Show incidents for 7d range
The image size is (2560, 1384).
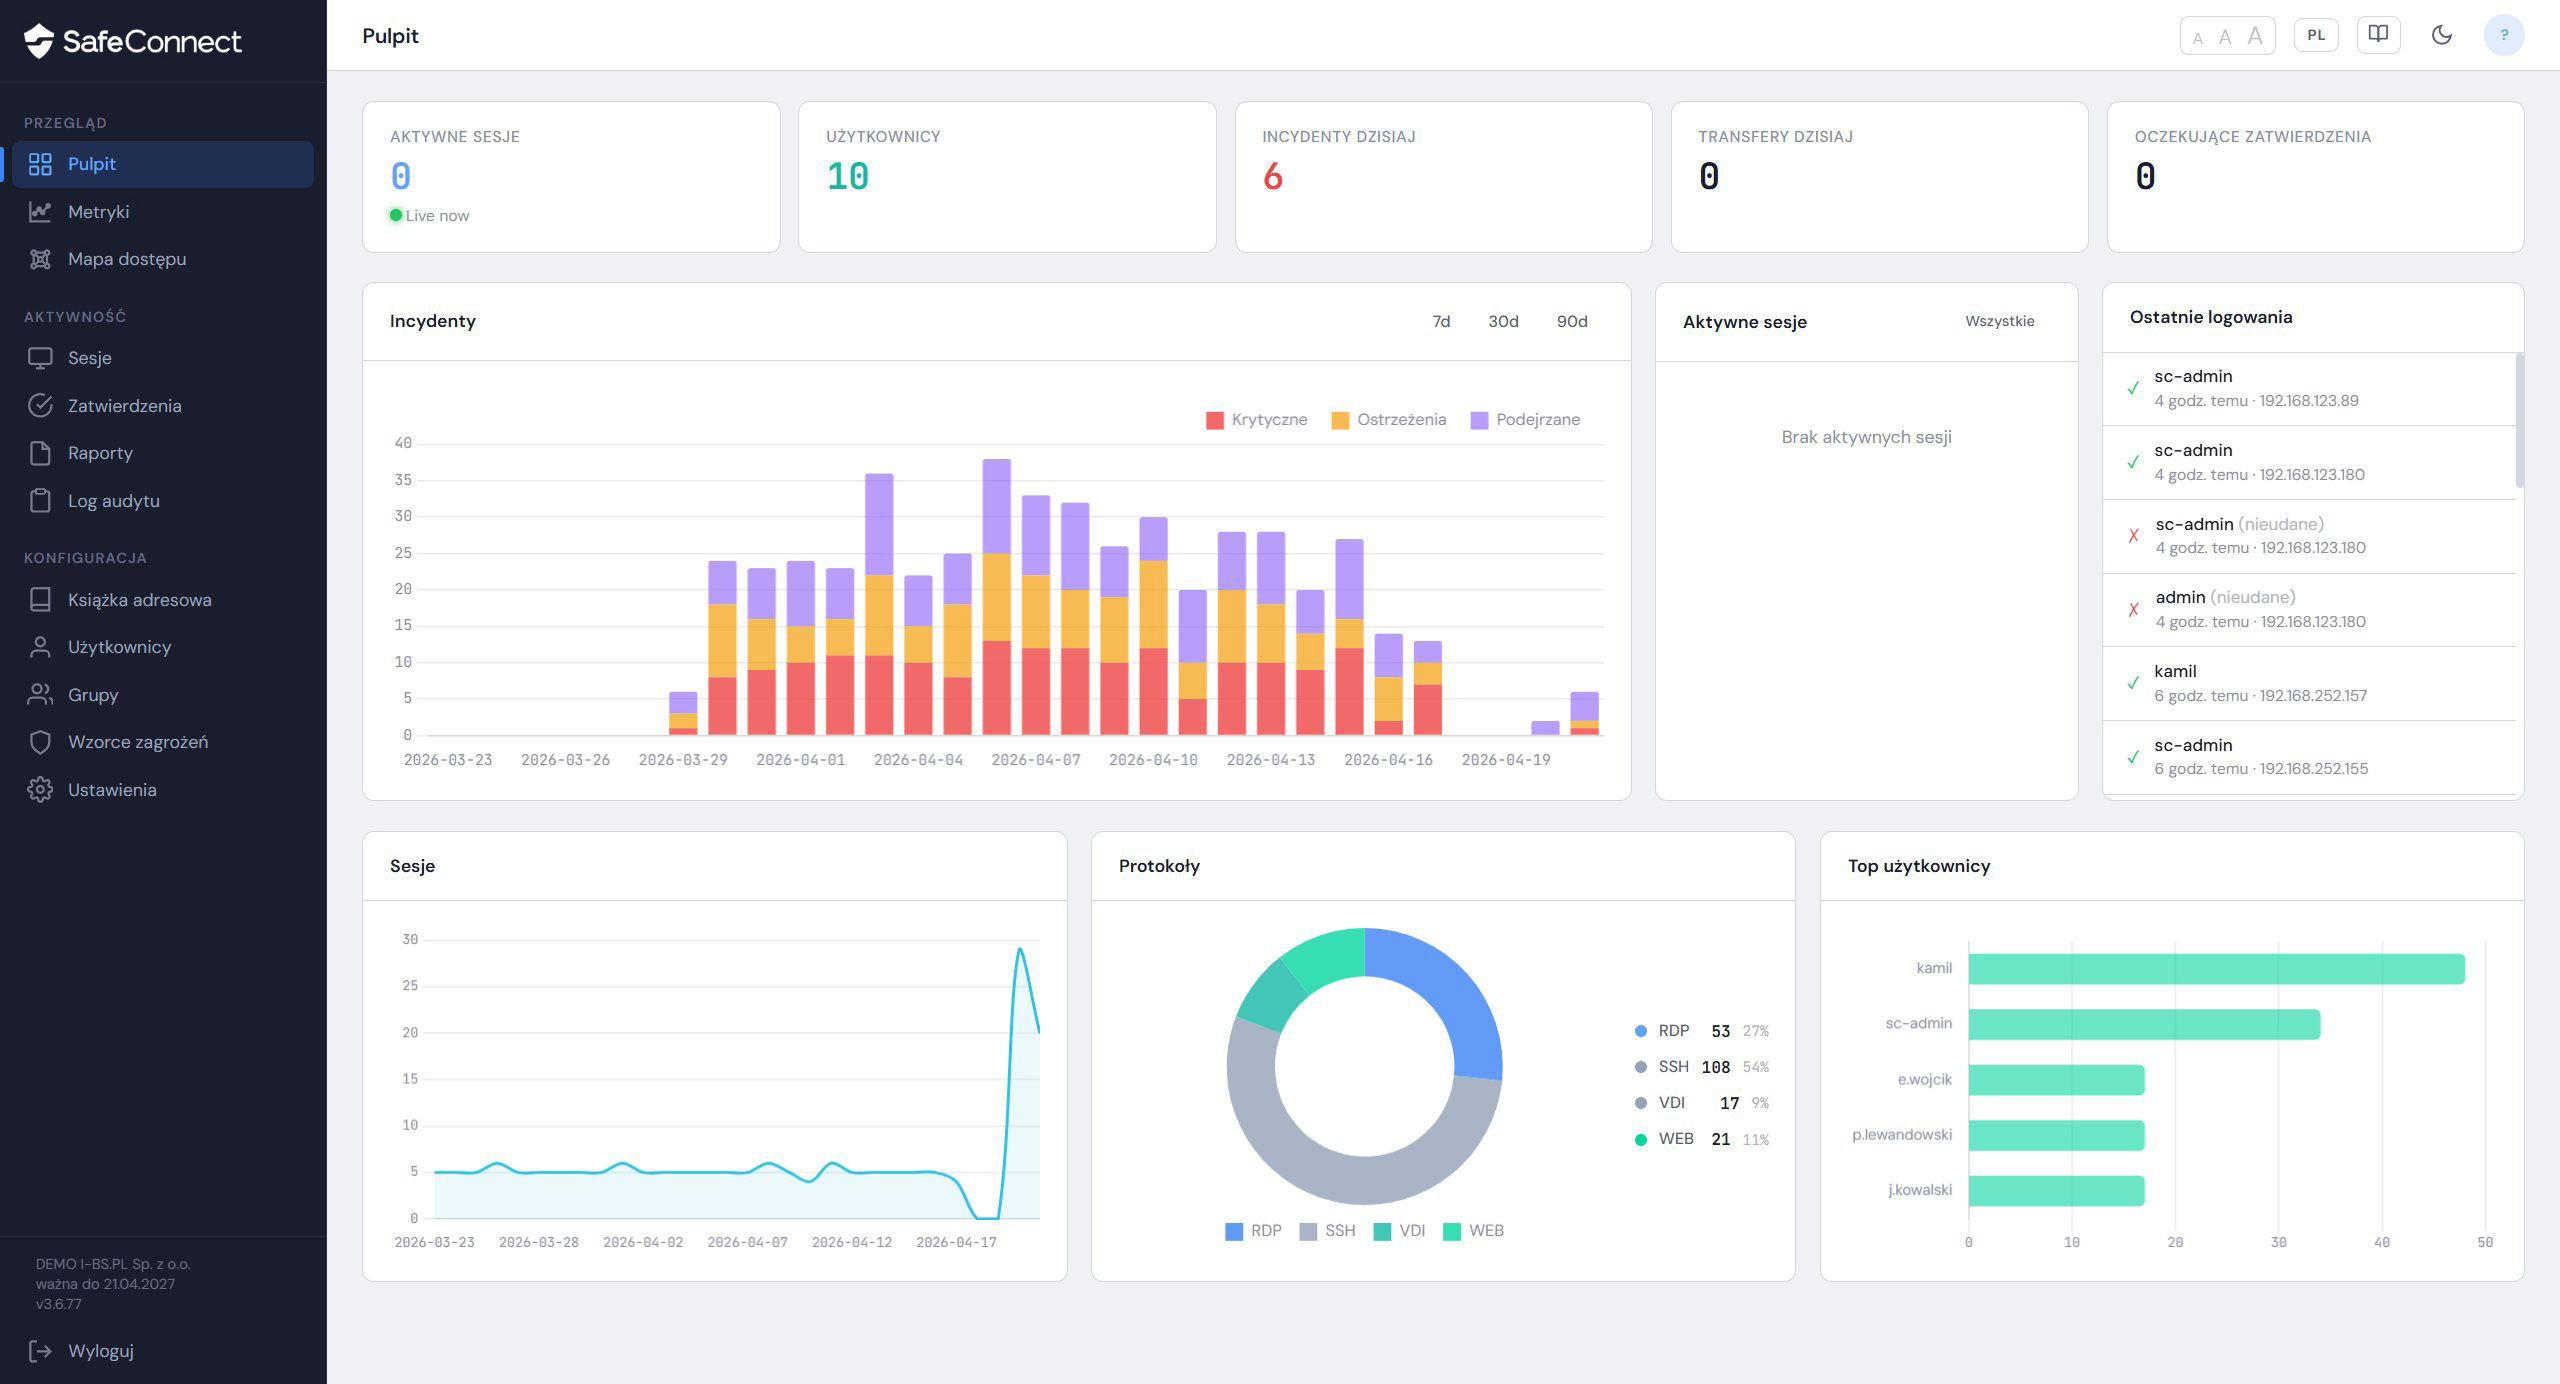click(x=1441, y=321)
